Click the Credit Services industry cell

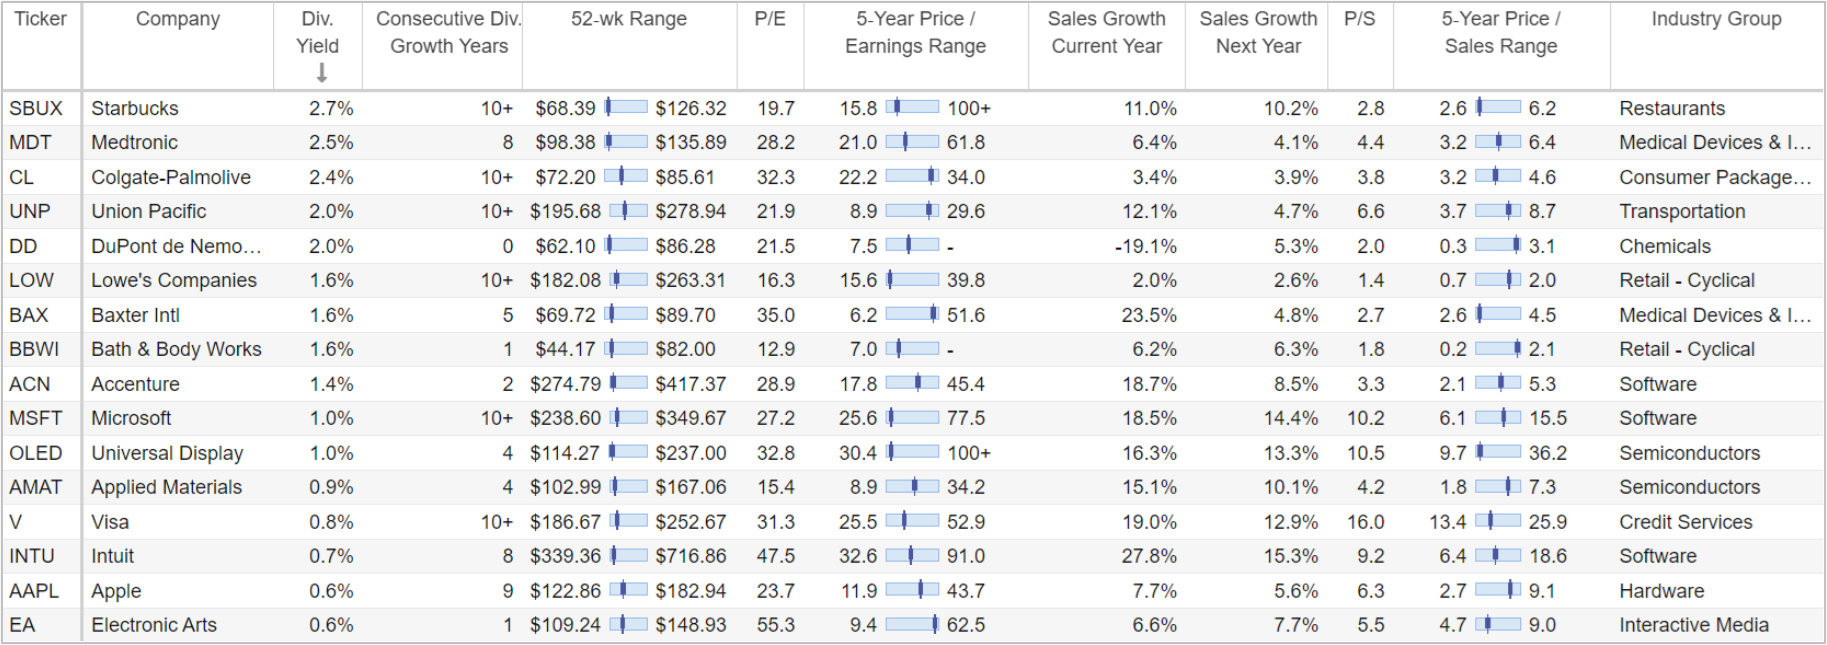pos(1686,522)
